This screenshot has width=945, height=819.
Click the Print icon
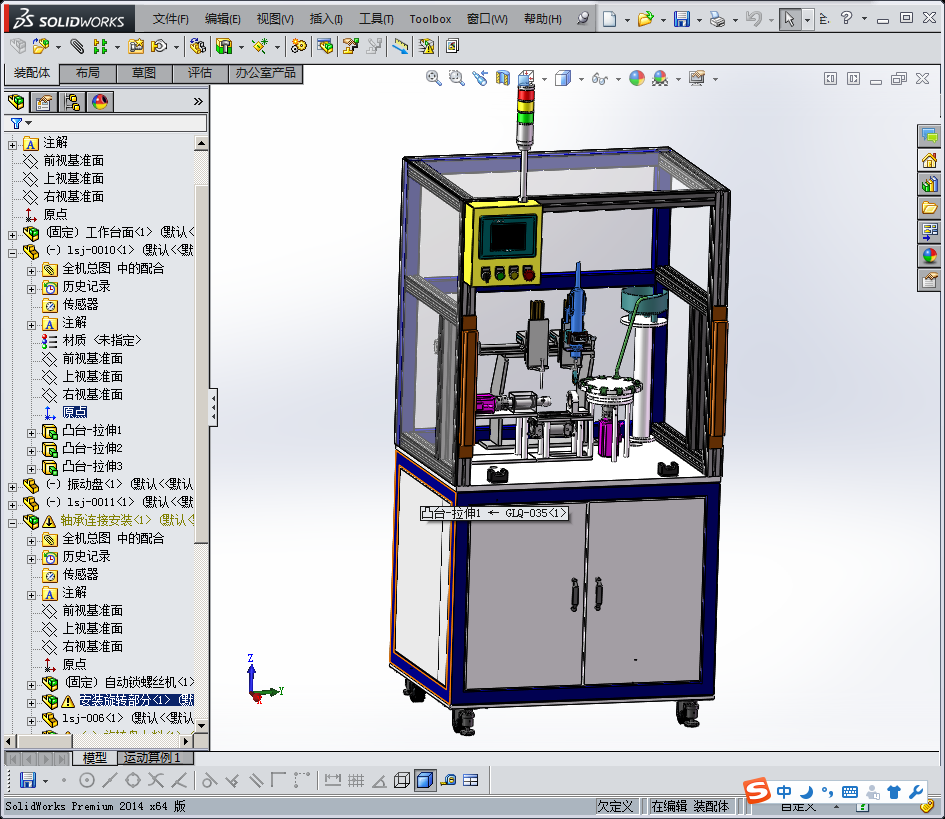click(717, 19)
